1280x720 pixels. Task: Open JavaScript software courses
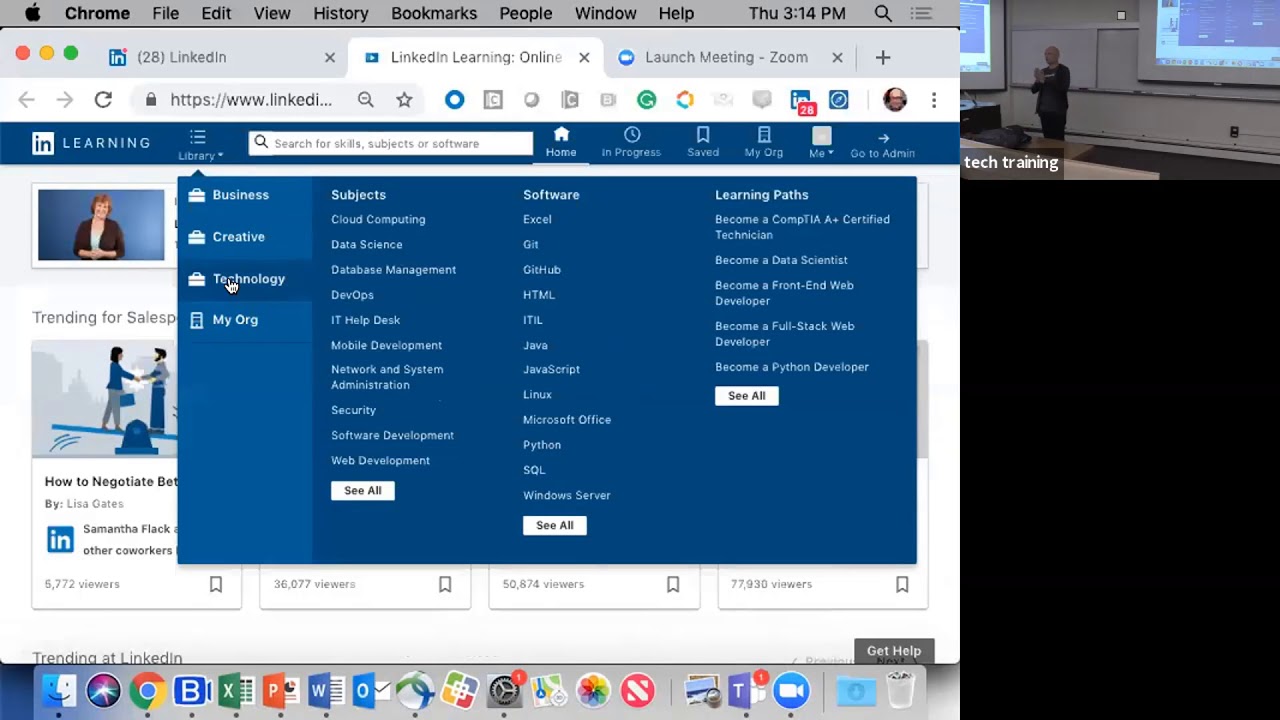pyautogui.click(x=551, y=369)
